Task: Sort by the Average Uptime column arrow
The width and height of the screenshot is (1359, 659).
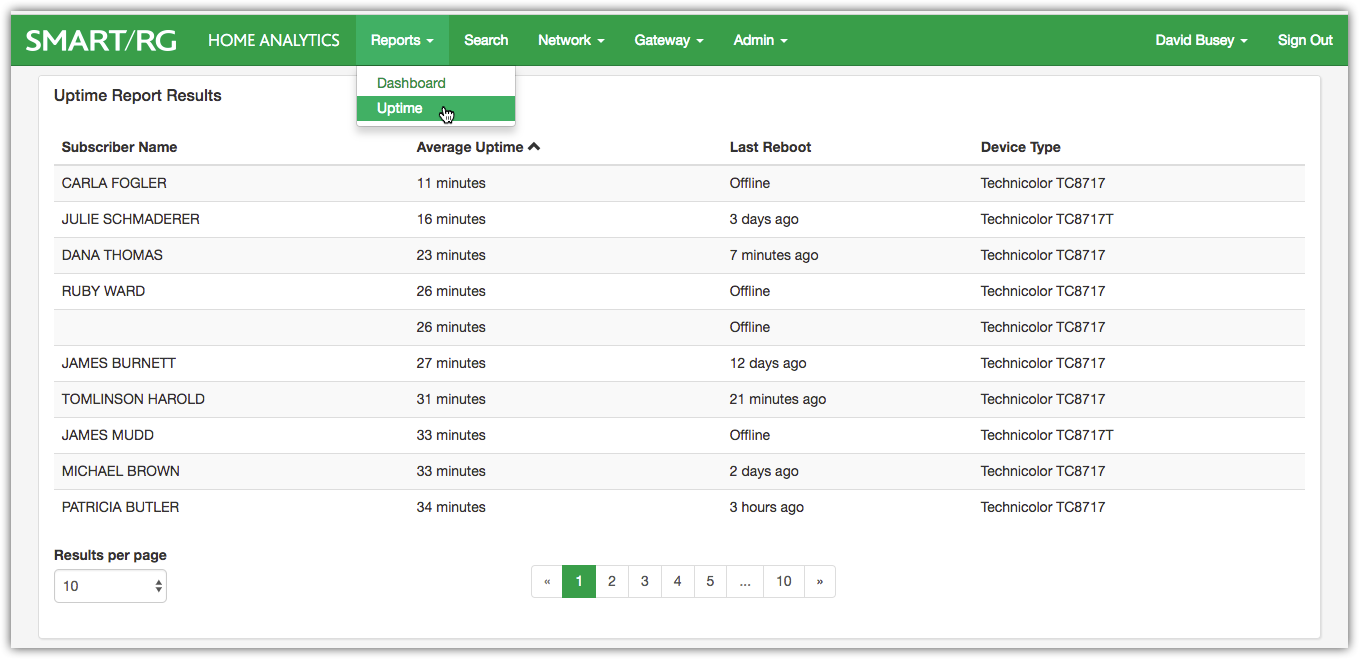Action: point(533,146)
